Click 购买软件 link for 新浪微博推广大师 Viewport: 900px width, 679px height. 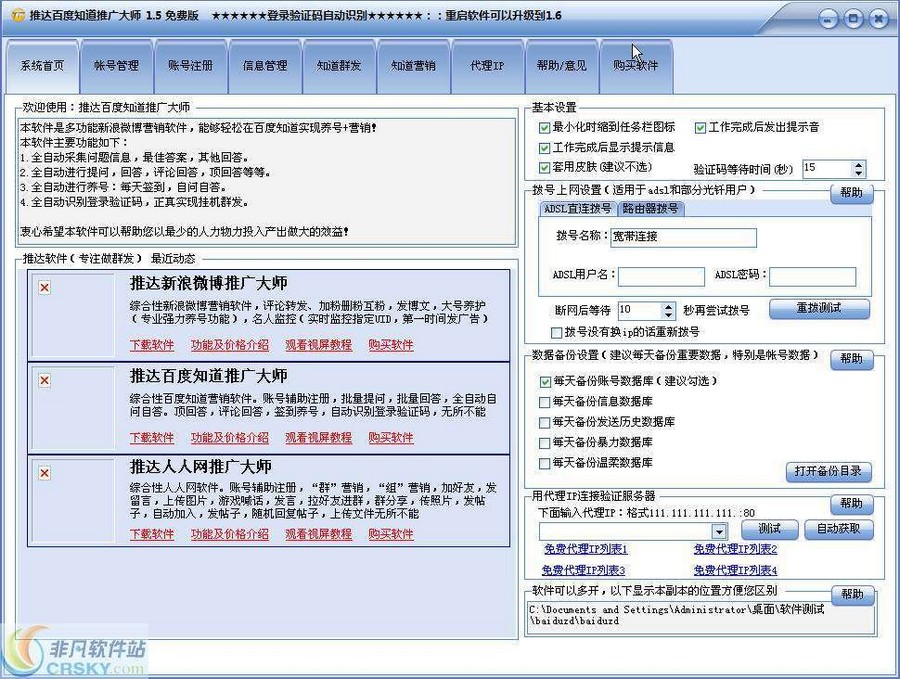point(391,345)
